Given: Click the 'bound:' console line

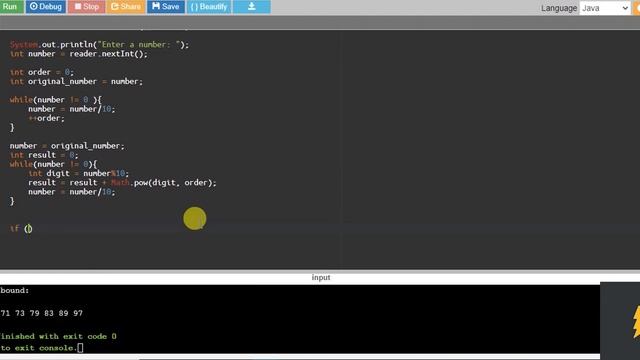Looking at the screenshot, I should 15,291.
